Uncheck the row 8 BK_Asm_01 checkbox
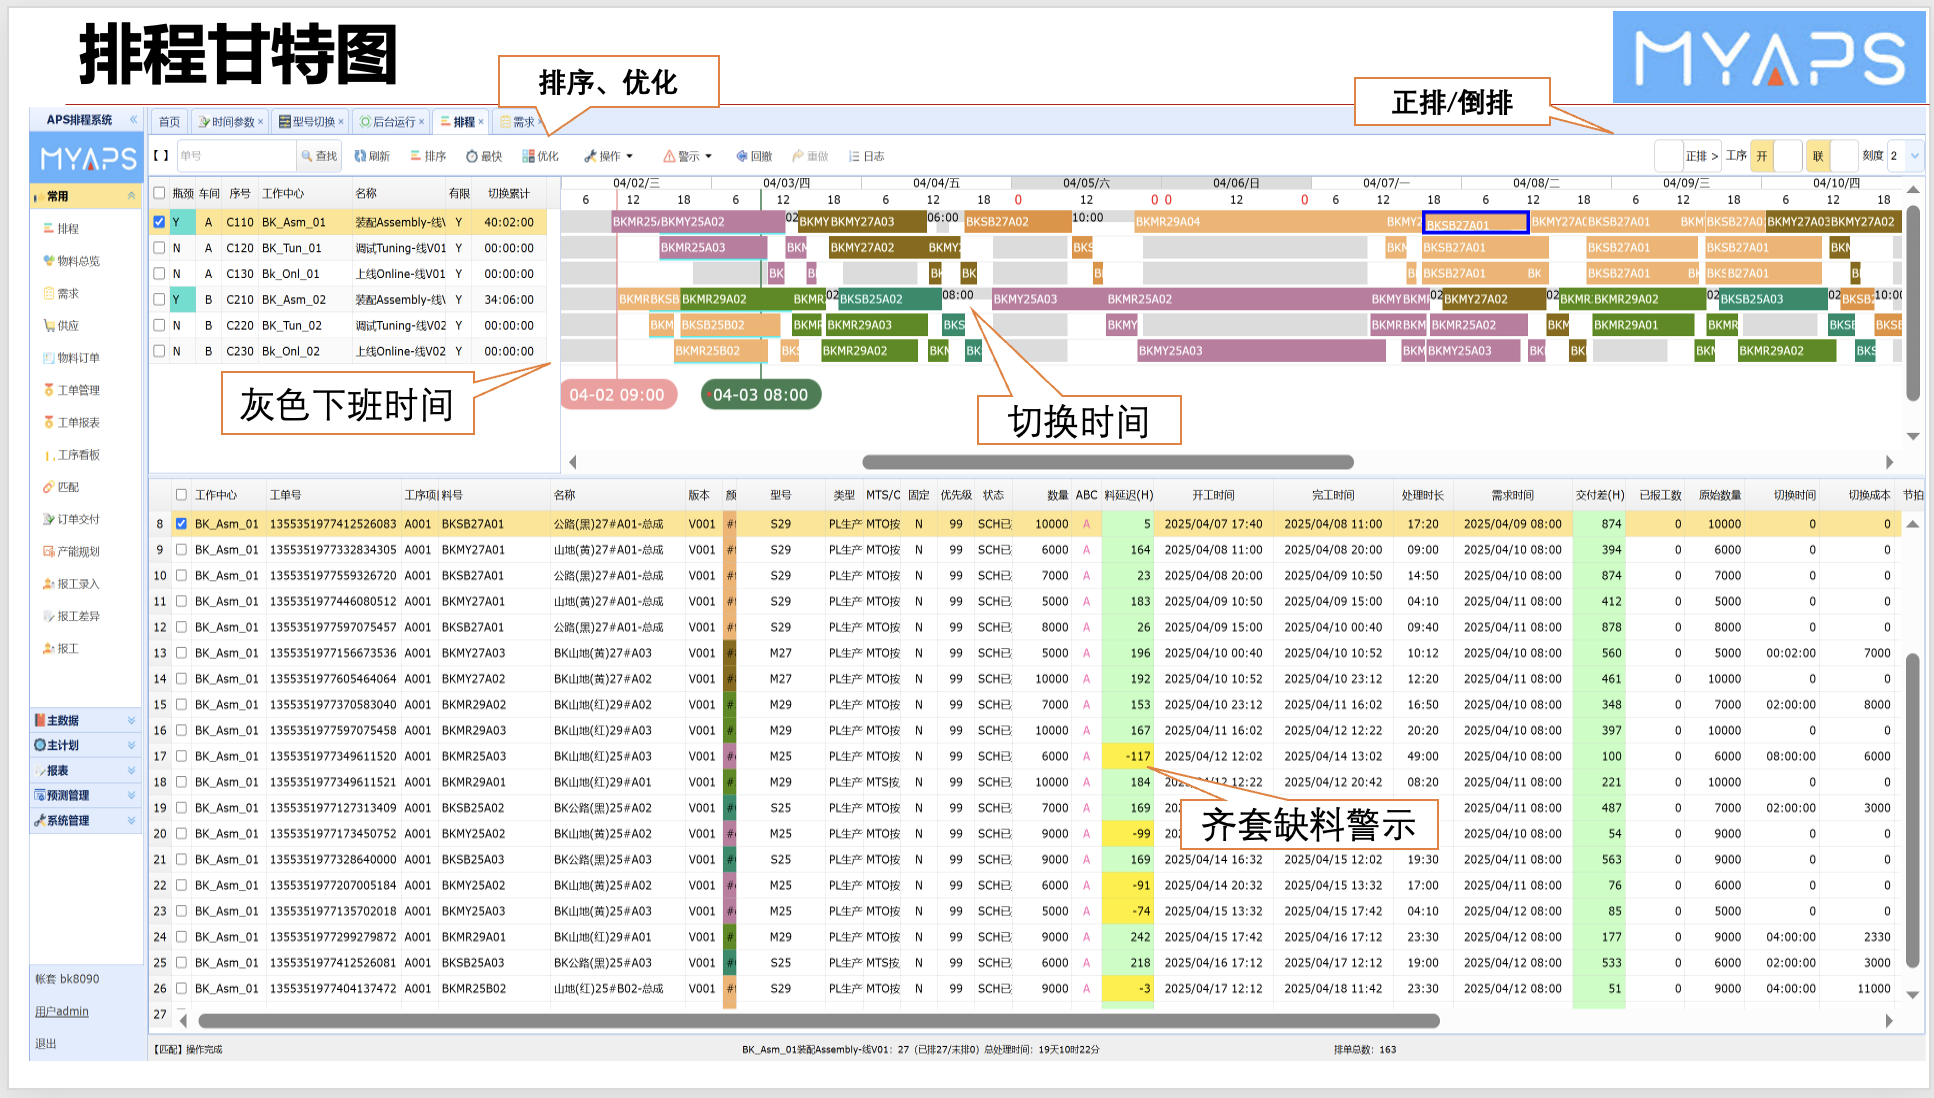The width and height of the screenshot is (1934, 1098). 181,524
